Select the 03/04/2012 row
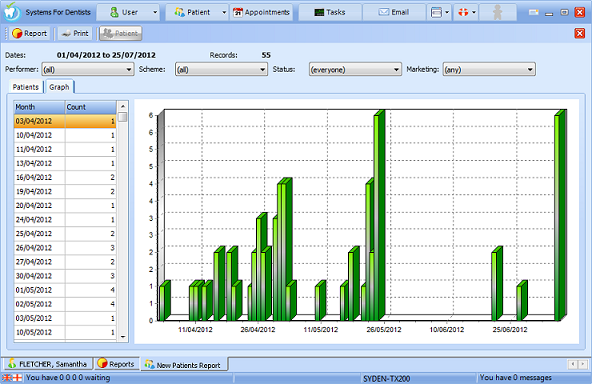This screenshot has width=592, height=384. (65, 121)
